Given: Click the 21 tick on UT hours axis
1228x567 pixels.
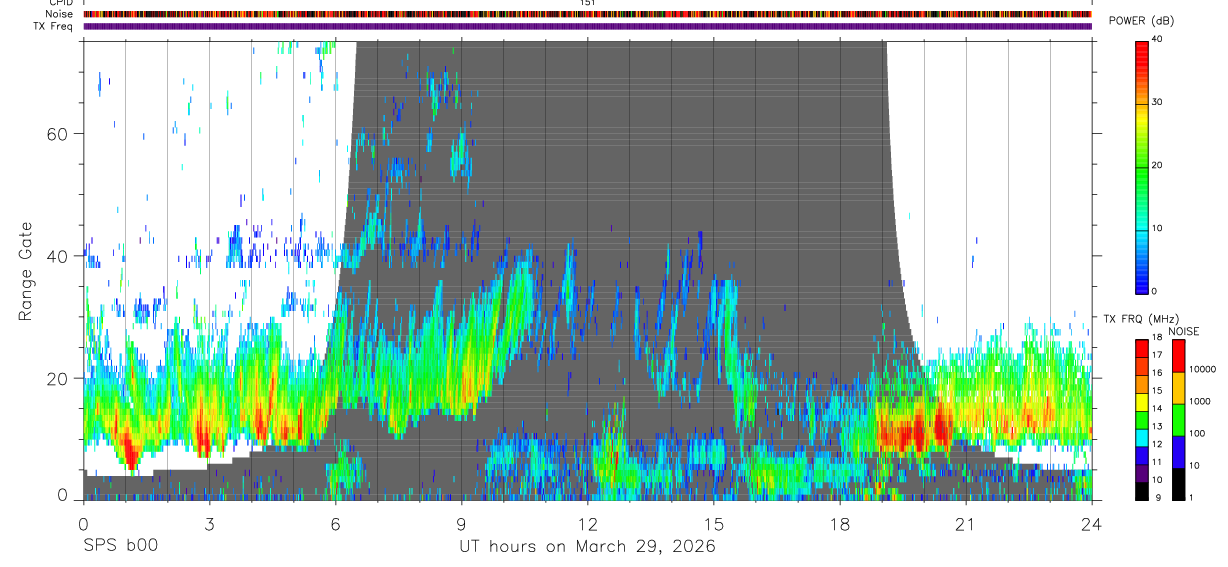Looking at the screenshot, I should [966, 523].
